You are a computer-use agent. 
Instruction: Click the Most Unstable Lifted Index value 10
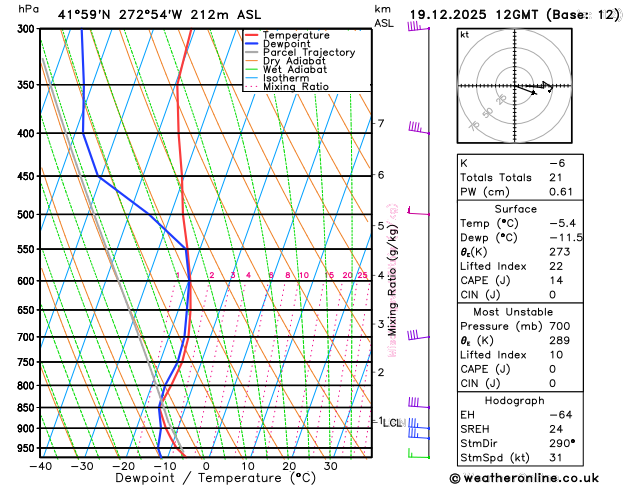tap(556, 355)
